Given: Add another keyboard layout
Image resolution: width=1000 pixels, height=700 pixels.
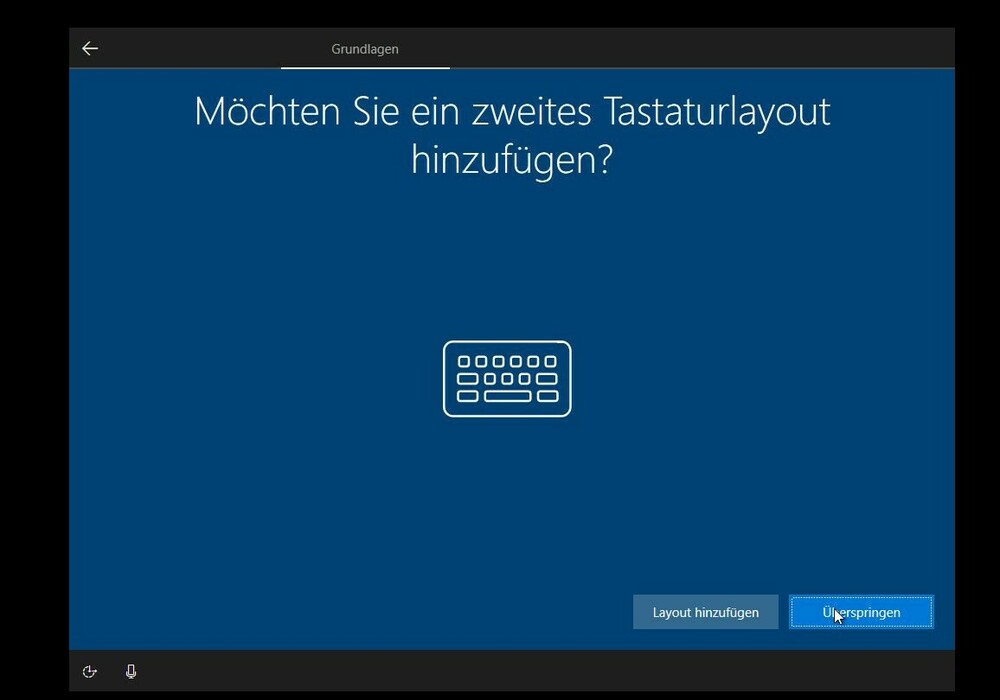Looking at the screenshot, I should [705, 612].
